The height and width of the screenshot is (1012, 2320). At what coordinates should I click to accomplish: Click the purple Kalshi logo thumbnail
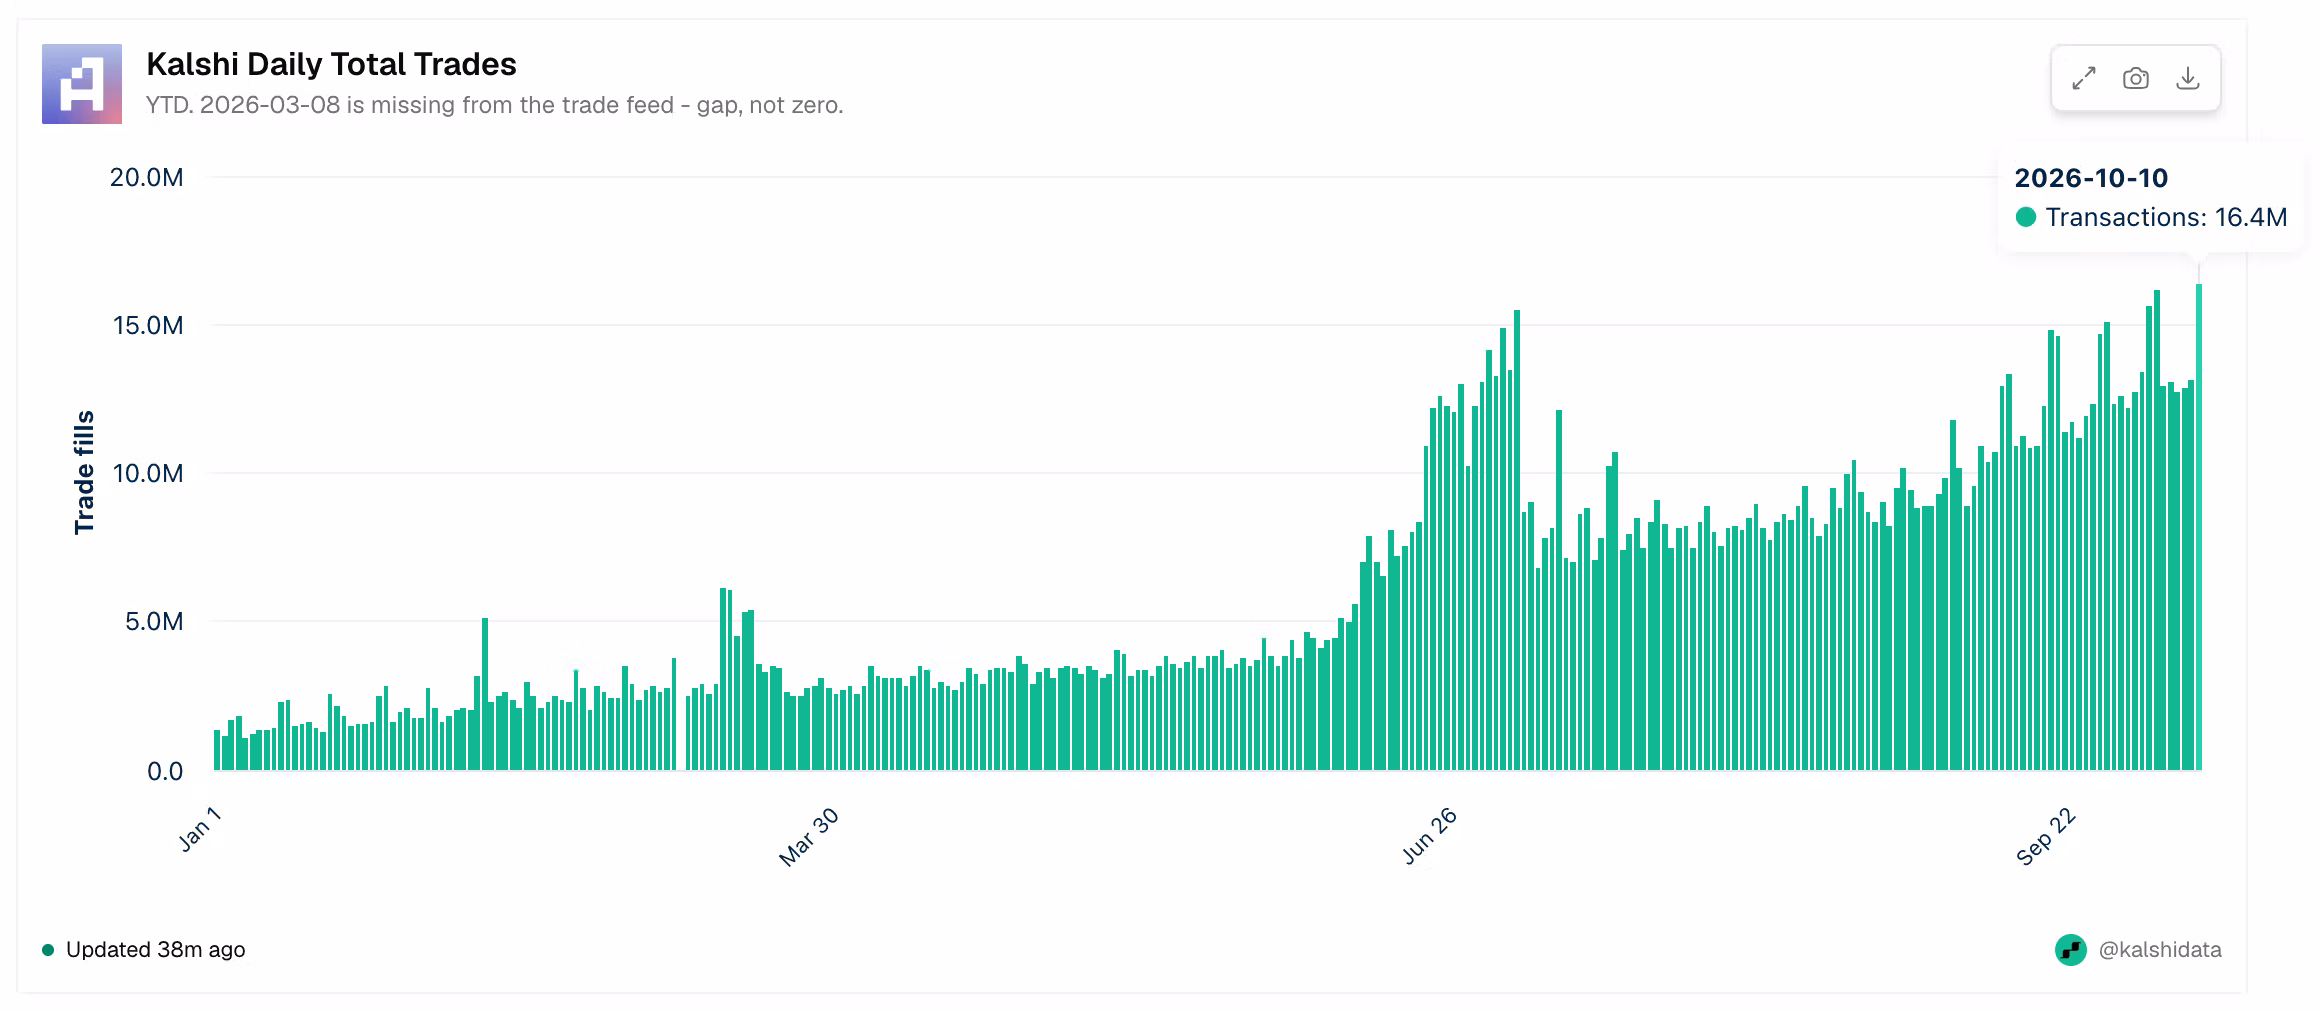click(82, 84)
